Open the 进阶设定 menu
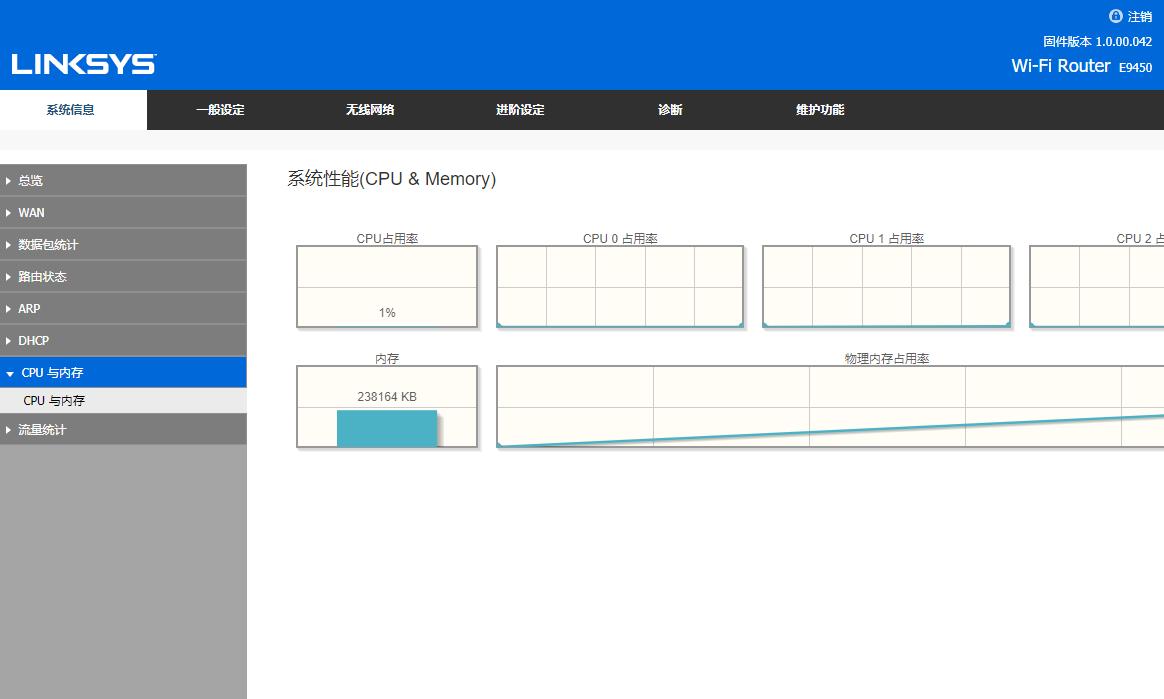The height and width of the screenshot is (699, 1164). point(519,110)
